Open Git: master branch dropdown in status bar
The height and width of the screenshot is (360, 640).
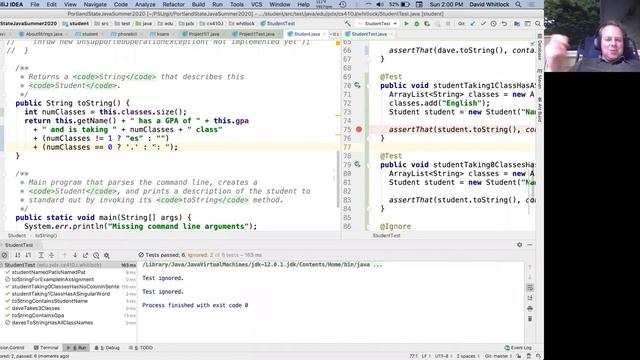tap(498, 356)
